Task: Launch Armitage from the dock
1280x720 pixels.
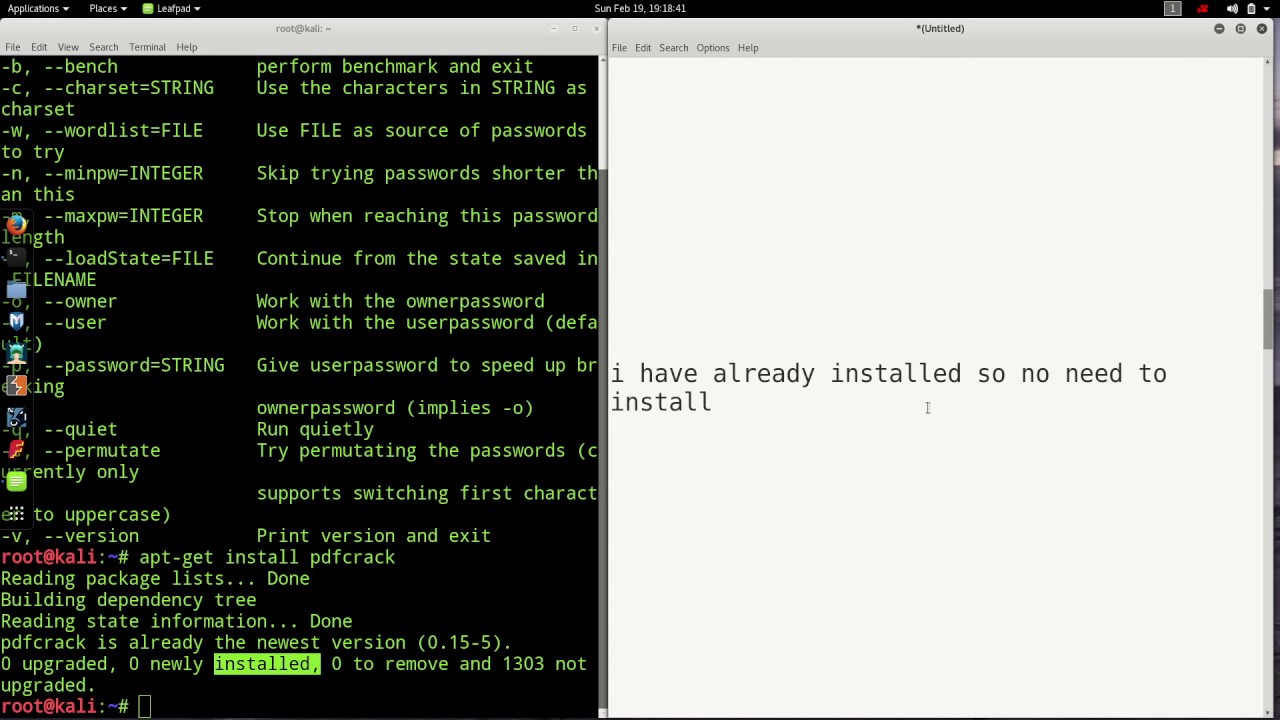Action: [16, 353]
